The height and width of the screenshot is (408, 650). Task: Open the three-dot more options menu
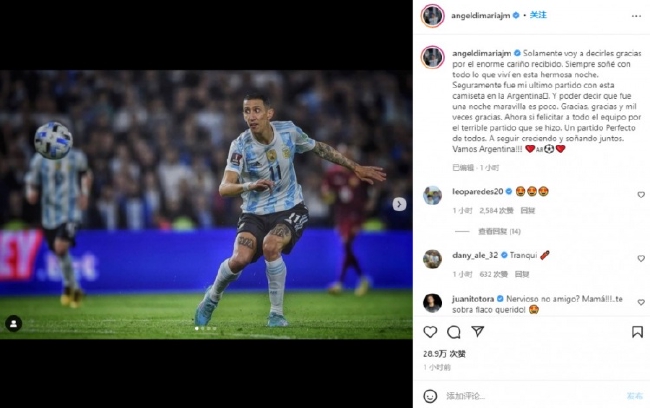636,16
